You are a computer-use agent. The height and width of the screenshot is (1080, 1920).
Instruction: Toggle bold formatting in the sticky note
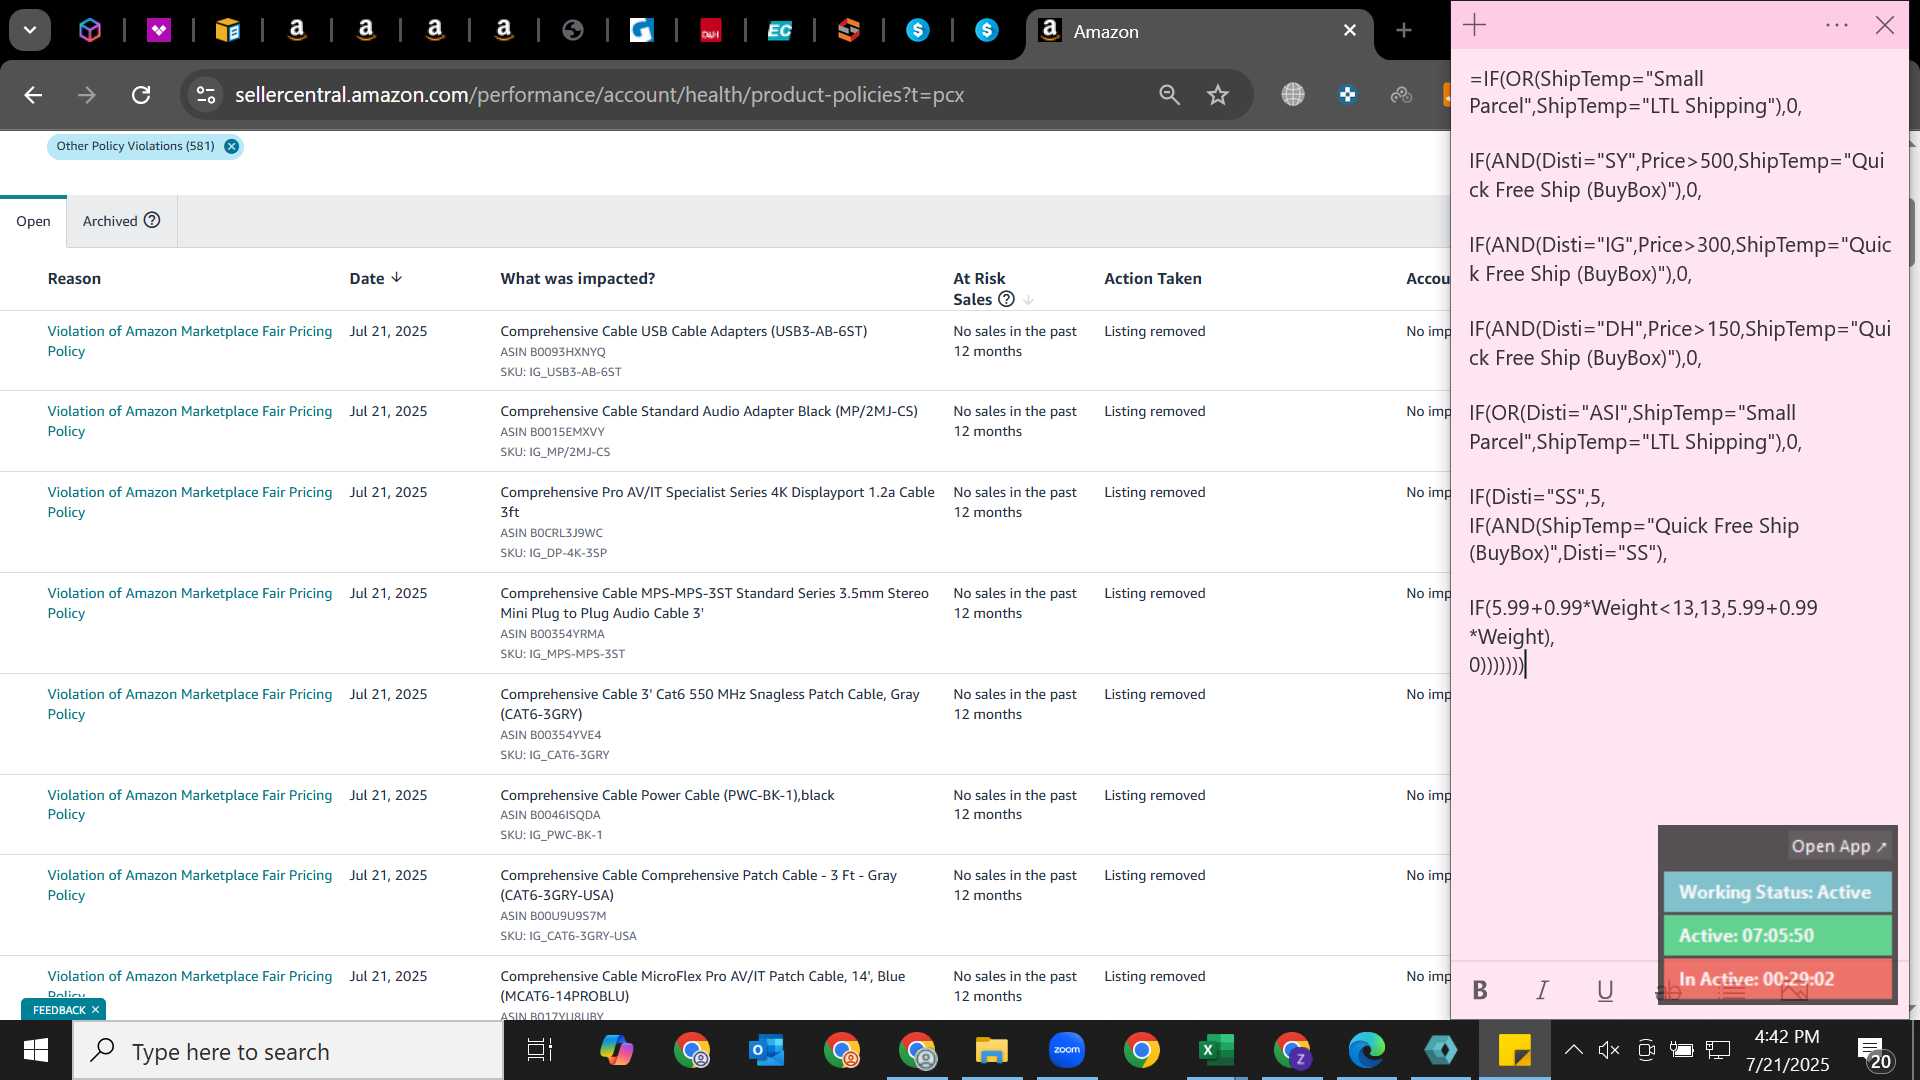pos(1480,990)
